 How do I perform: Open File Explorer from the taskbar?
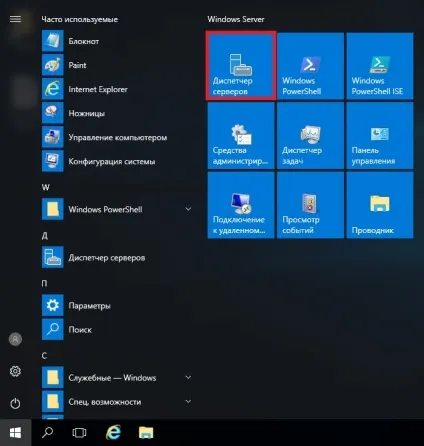(x=146, y=433)
